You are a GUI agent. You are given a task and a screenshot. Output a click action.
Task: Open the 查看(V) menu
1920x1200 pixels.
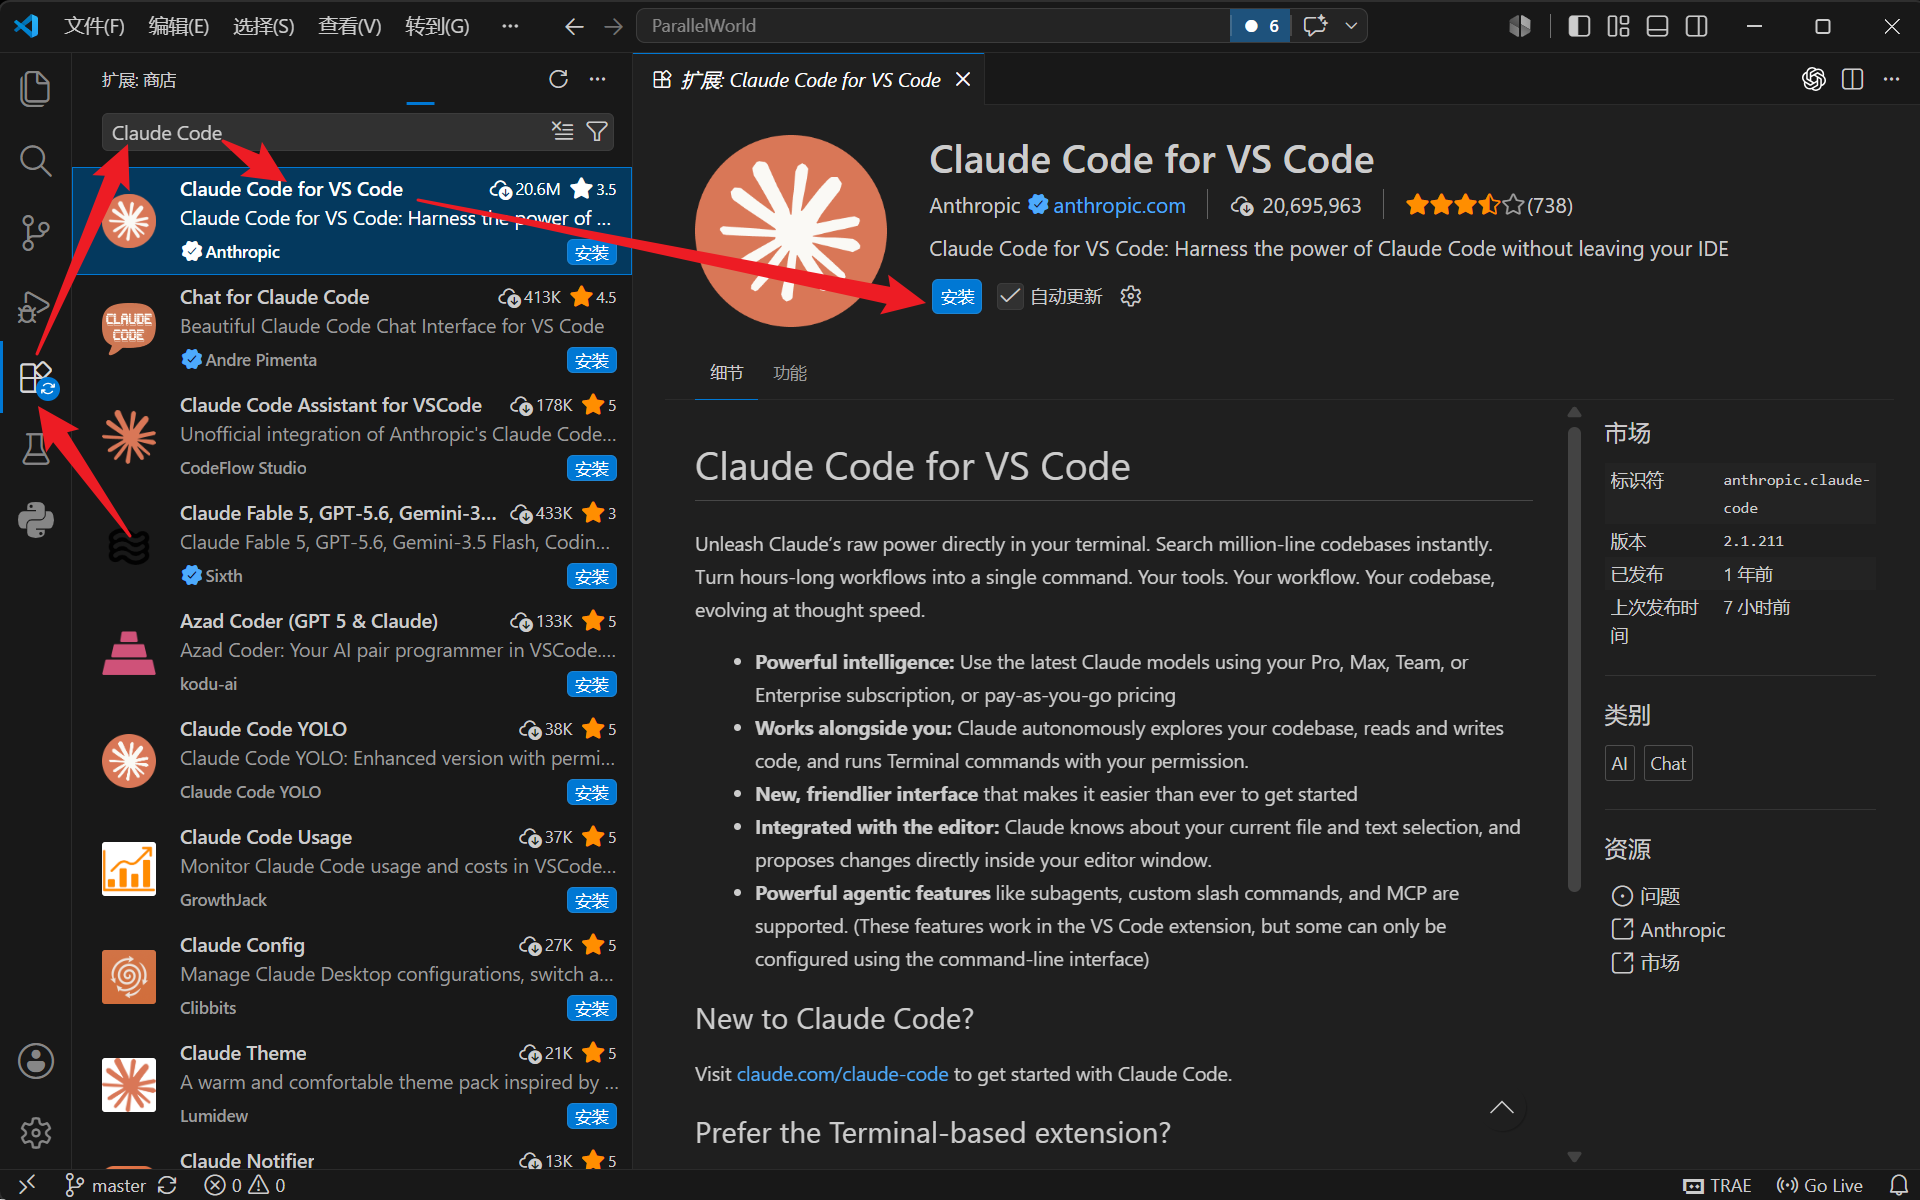click(349, 26)
